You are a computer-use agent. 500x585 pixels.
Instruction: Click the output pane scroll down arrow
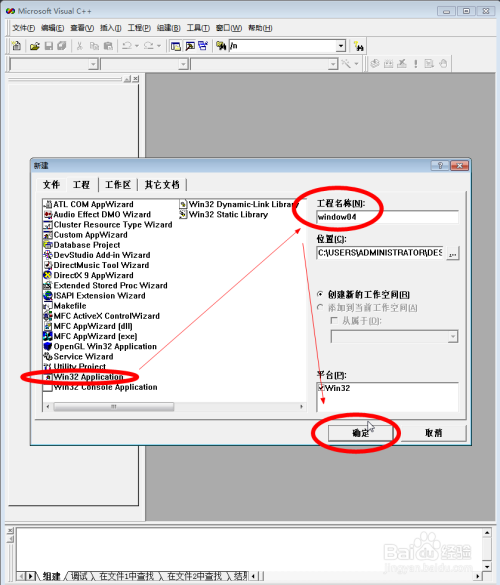click(x=487, y=566)
